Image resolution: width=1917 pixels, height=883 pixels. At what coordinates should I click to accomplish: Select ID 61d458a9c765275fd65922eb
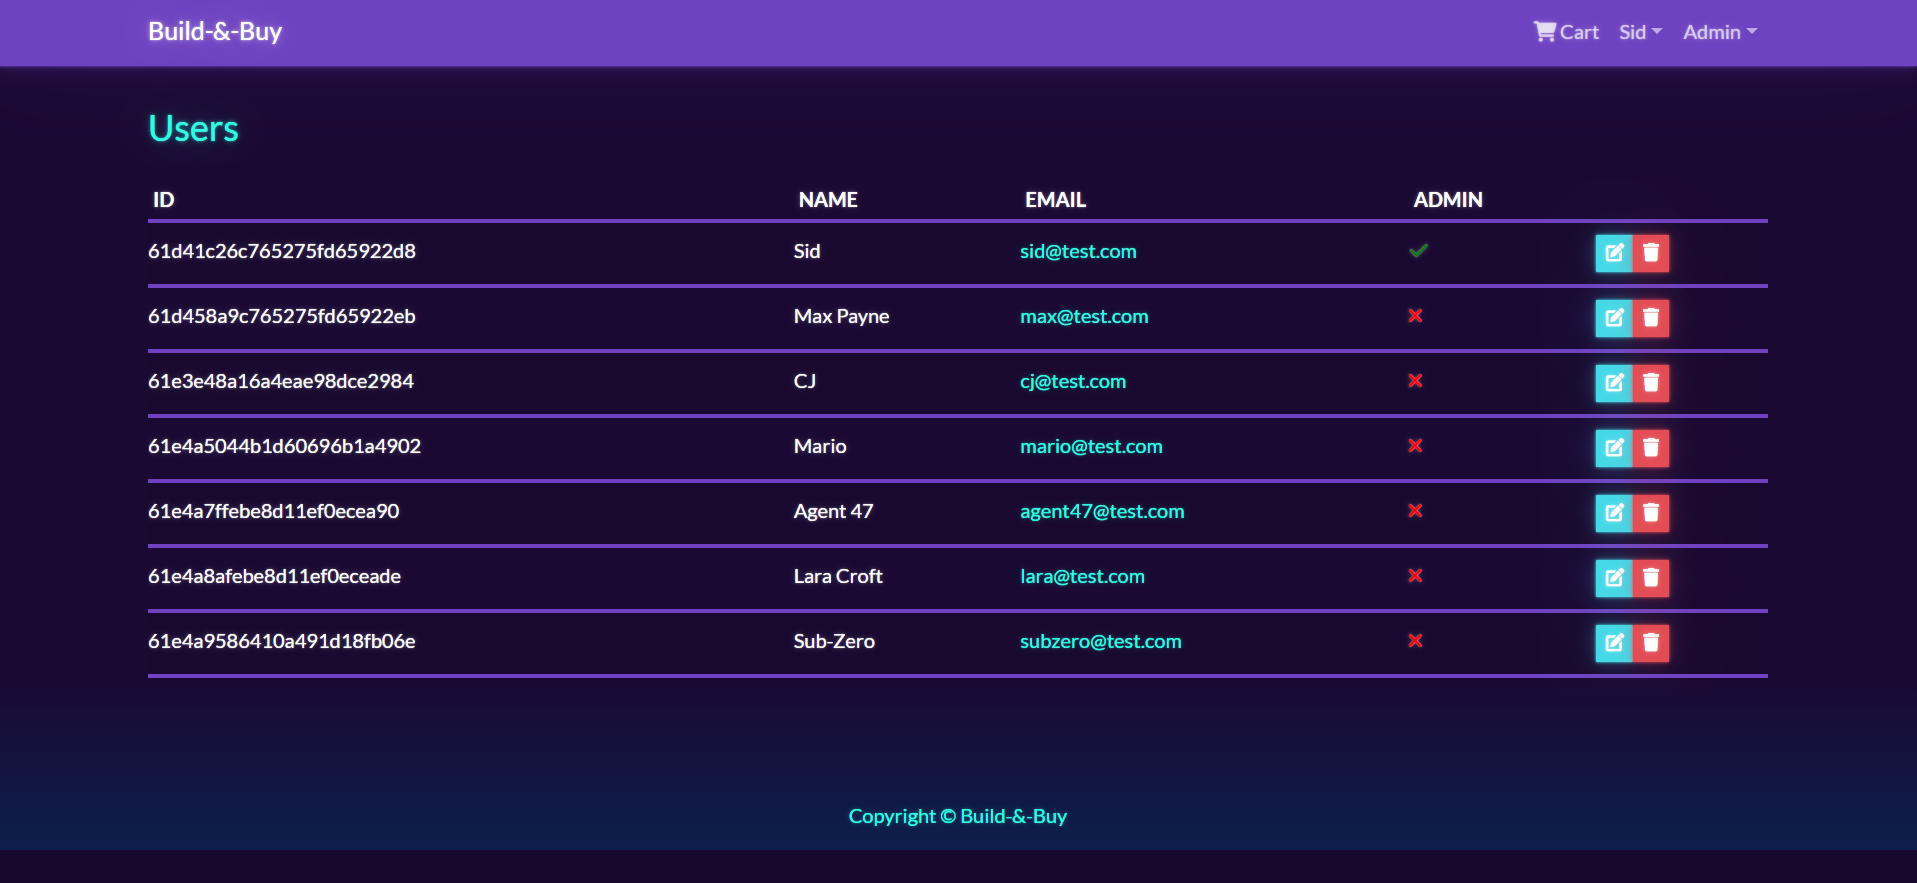(282, 316)
